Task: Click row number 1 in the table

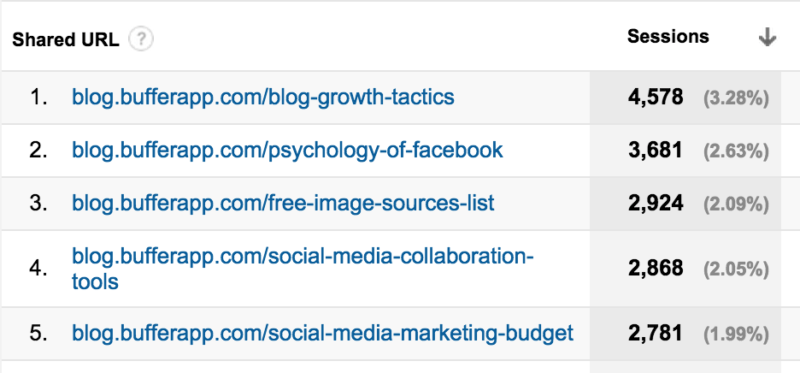Action: 39,97
